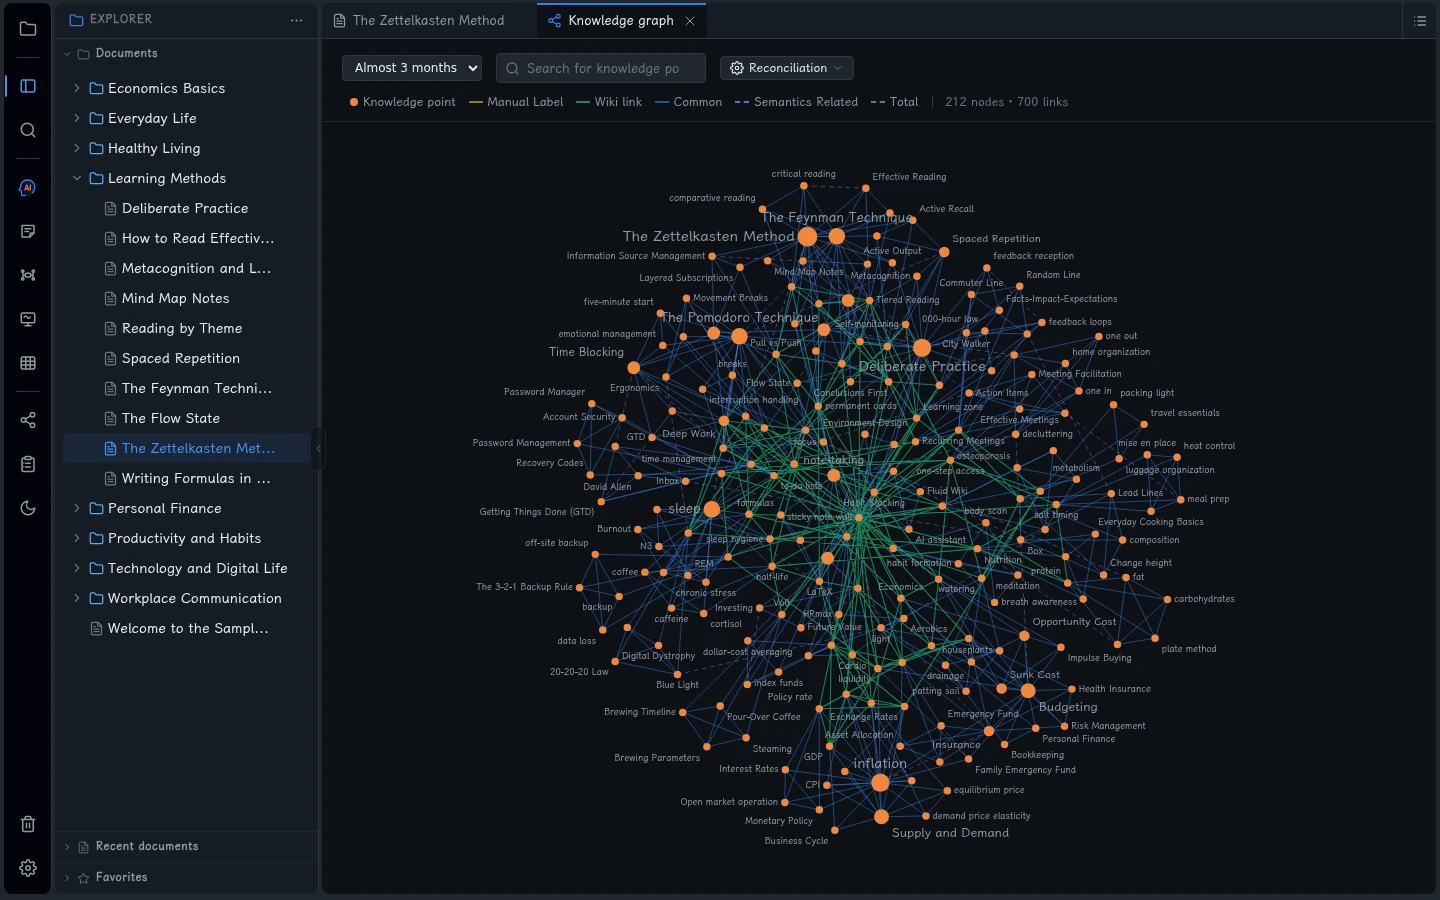Open the Welcome to the Sample document
This screenshot has height=900, width=1440.
(186, 628)
